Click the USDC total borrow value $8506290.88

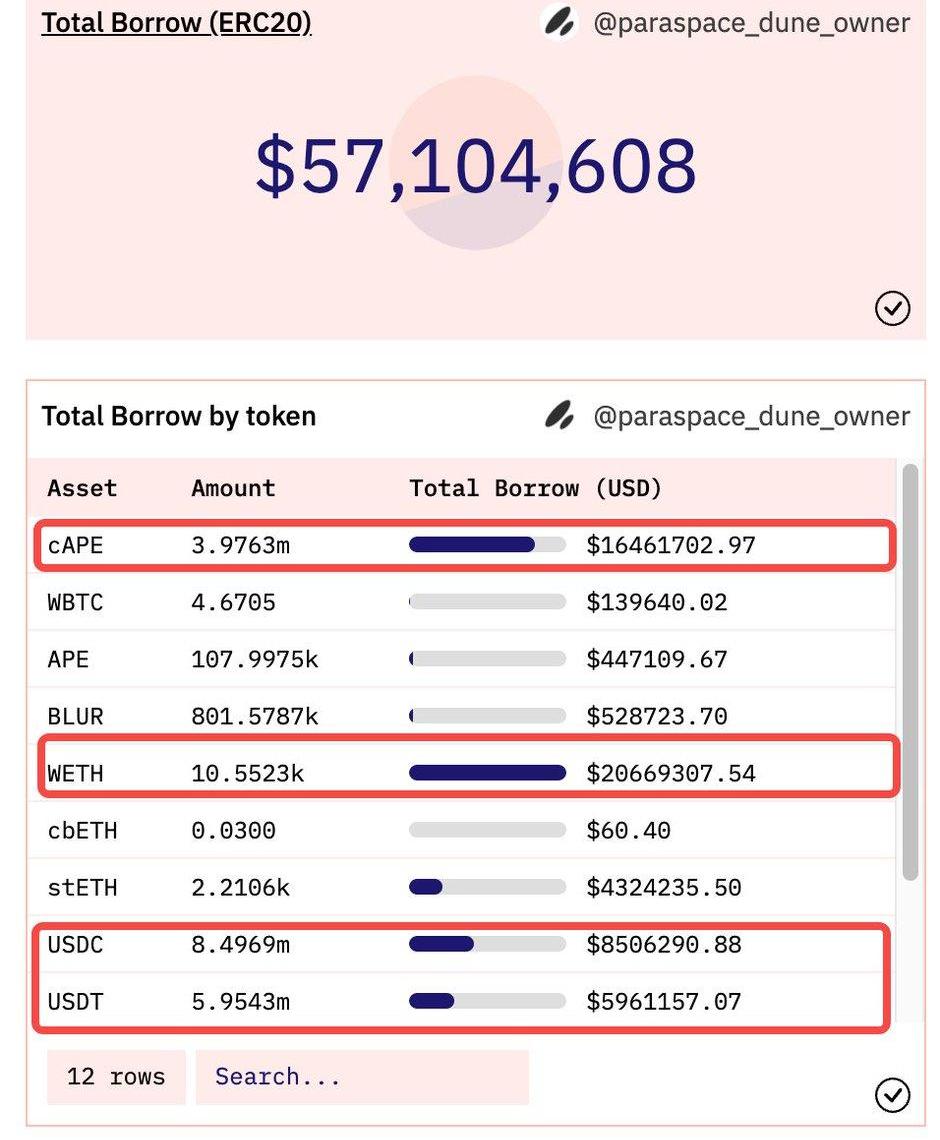[663, 944]
